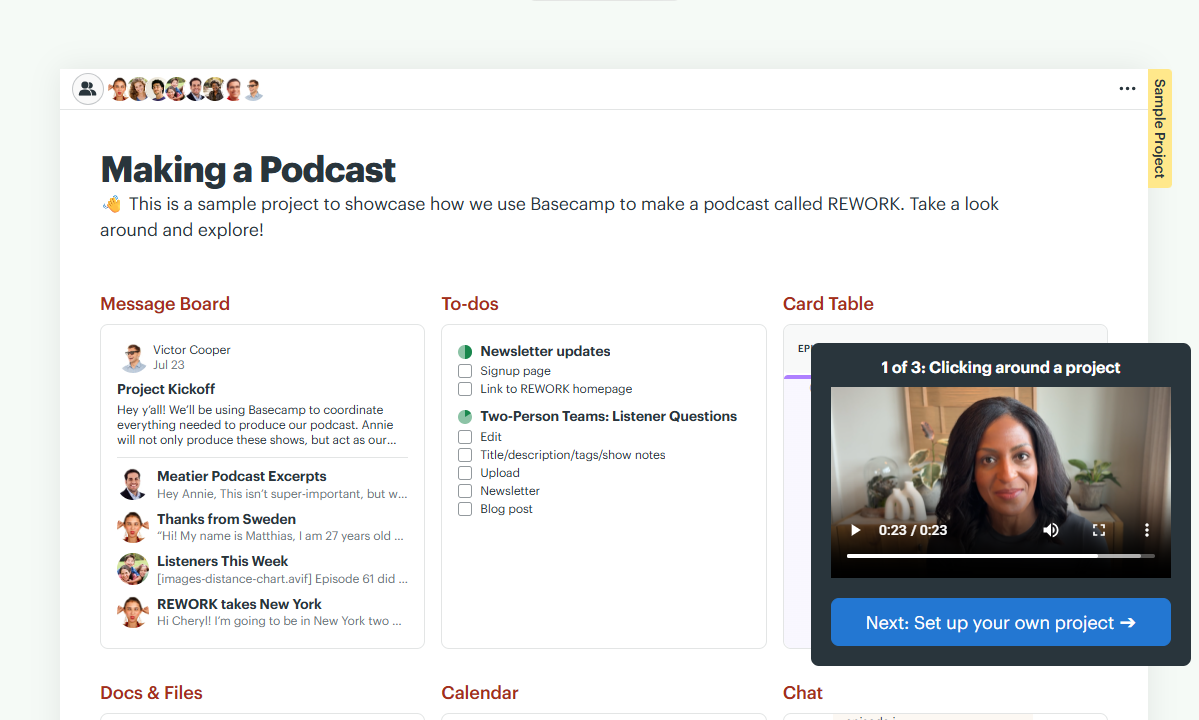Click avatar beside Meatier Podcast Excerpts
Image resolution: width=1199 pixels, height=720 pixels.
point(133,485)
